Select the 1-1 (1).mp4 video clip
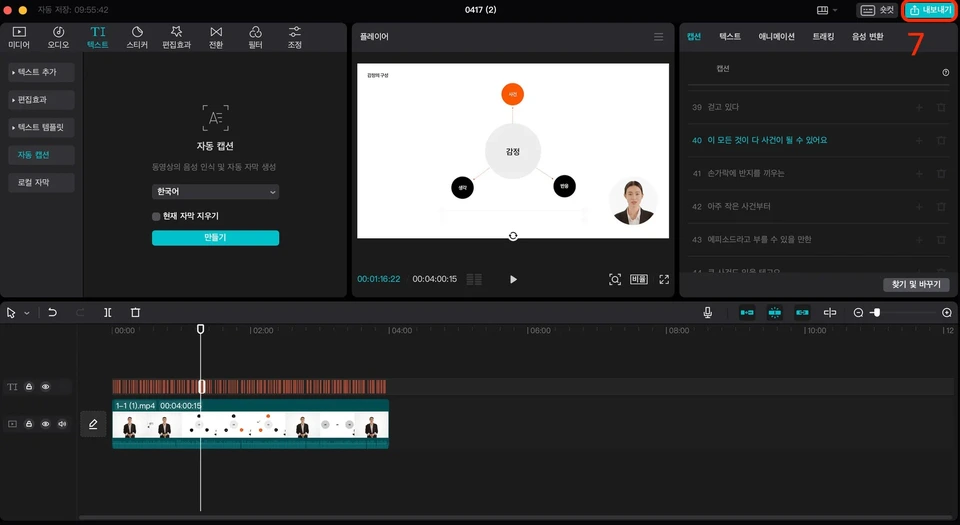 tap(250, 424)
